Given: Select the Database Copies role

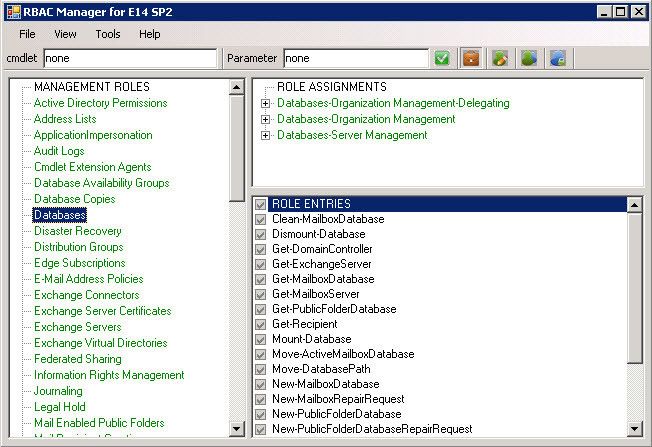Looking at the screenshot, I should pos(74,199).
